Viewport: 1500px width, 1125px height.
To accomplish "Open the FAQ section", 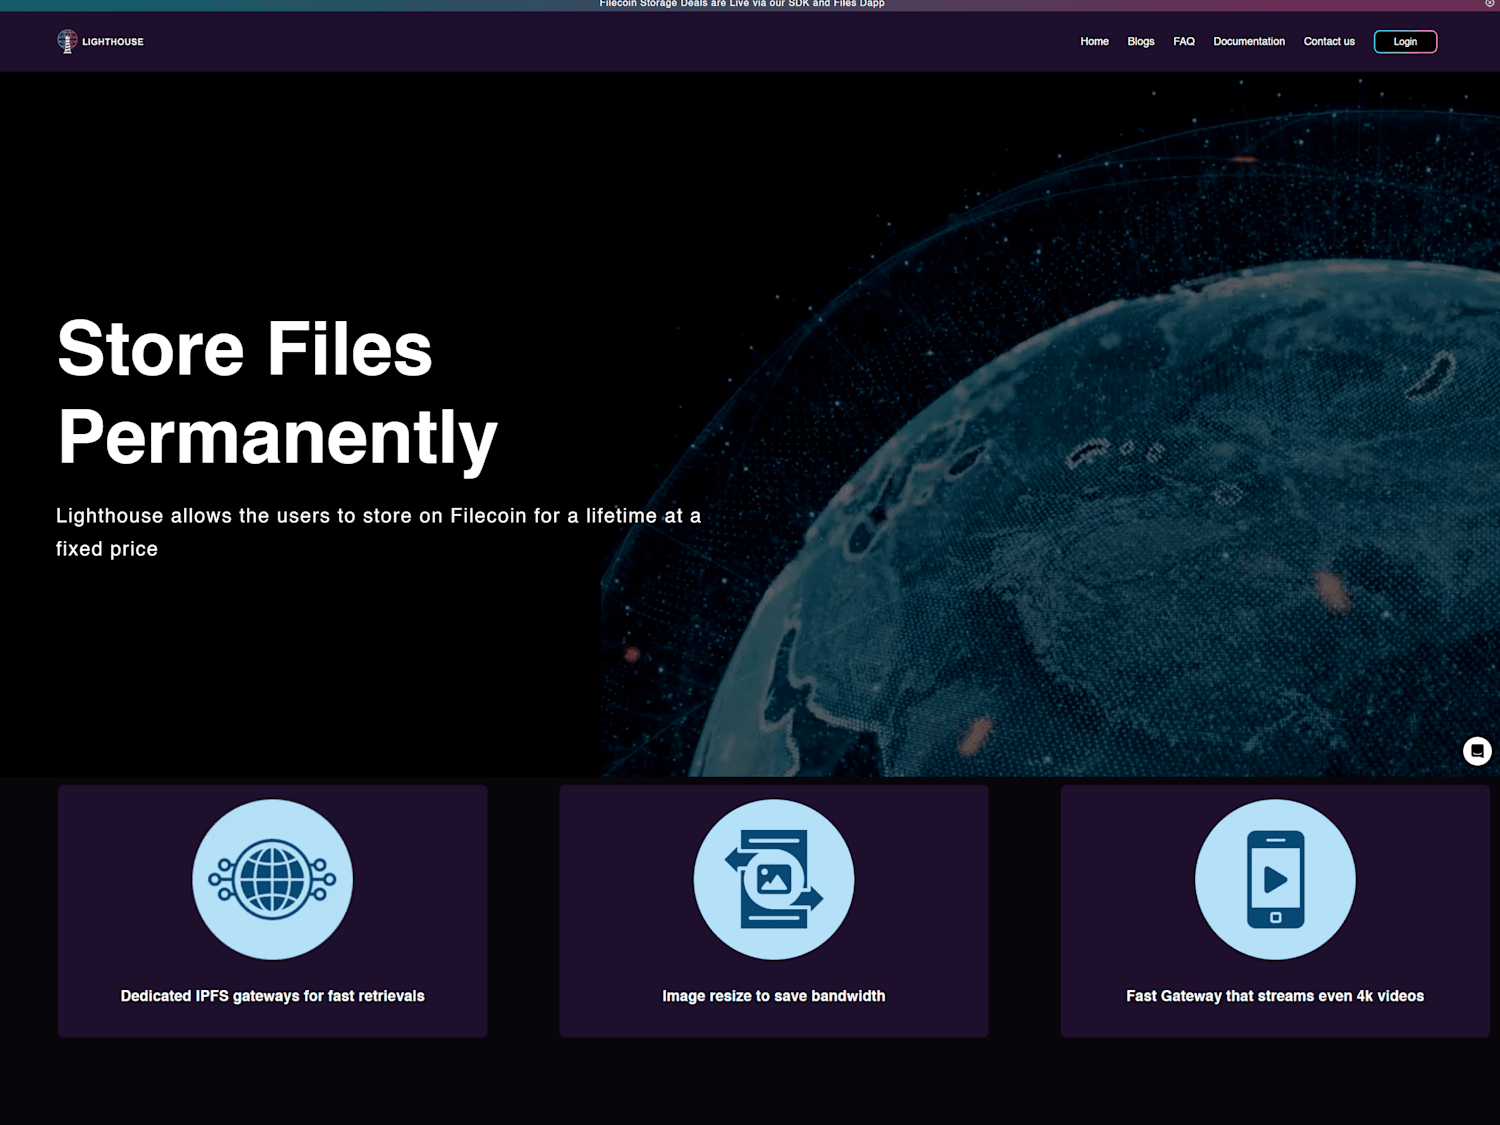I will (x=1184, y=42).
